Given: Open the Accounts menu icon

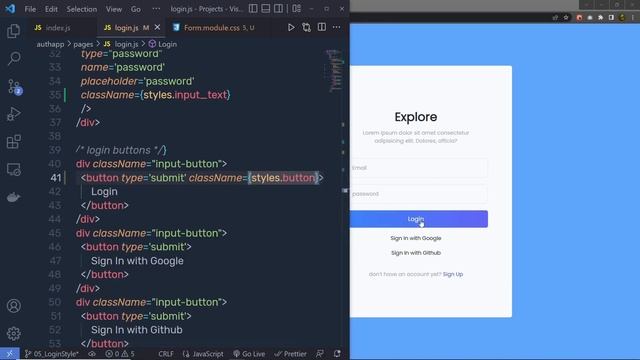Looking at the screenshot, I should (13, 306).
